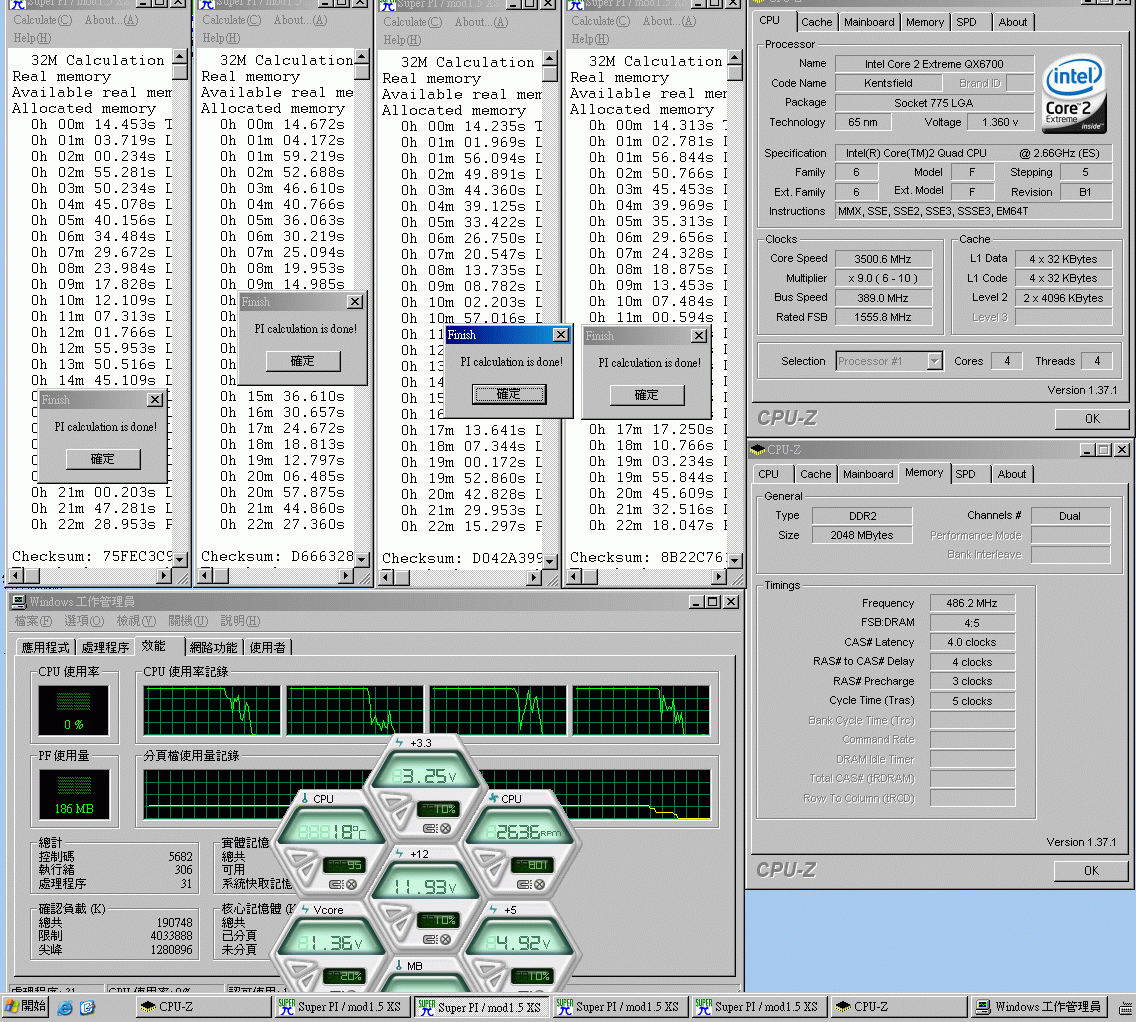Click the DRAM Frequency 486.2 MHz value
This screenshot has width=1136, height=1022.
pos(972,603)
